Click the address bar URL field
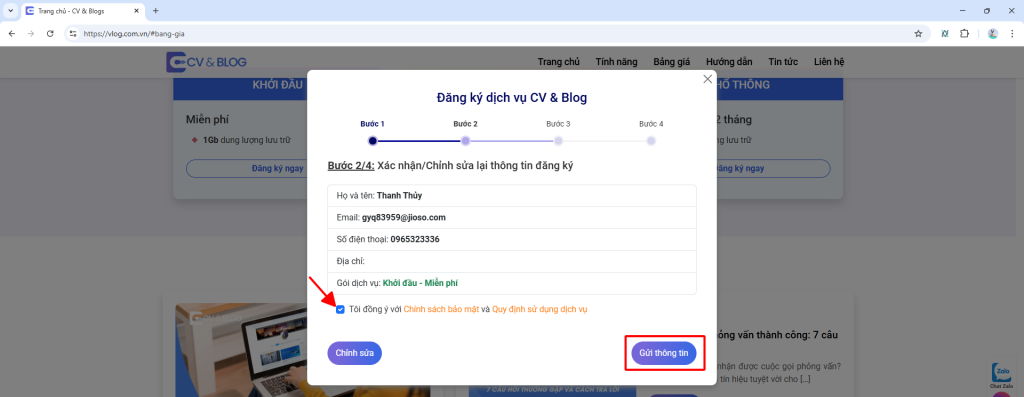Screen dimensions: 1024x397 (496, 33)
